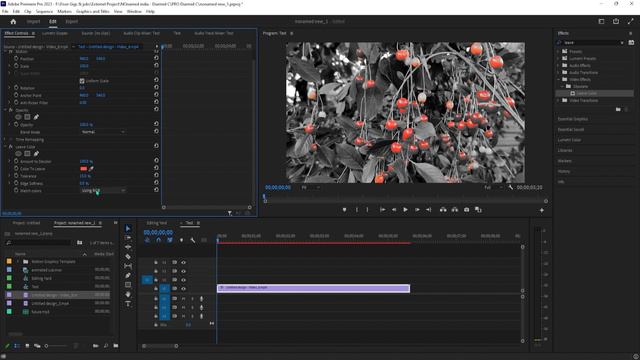Create ellipse mask under Leave Color effect
Image resolution: width=640 pixels, height=360 pixels.
click(18, 153)
